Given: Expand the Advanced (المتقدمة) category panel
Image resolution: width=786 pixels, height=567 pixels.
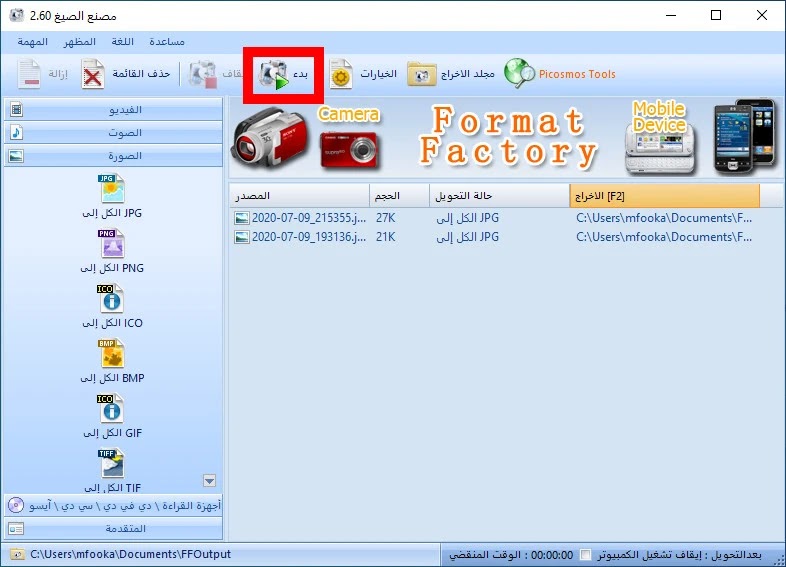Looking at the screenshot, I should pyautogui.click(x=113, y=528).
